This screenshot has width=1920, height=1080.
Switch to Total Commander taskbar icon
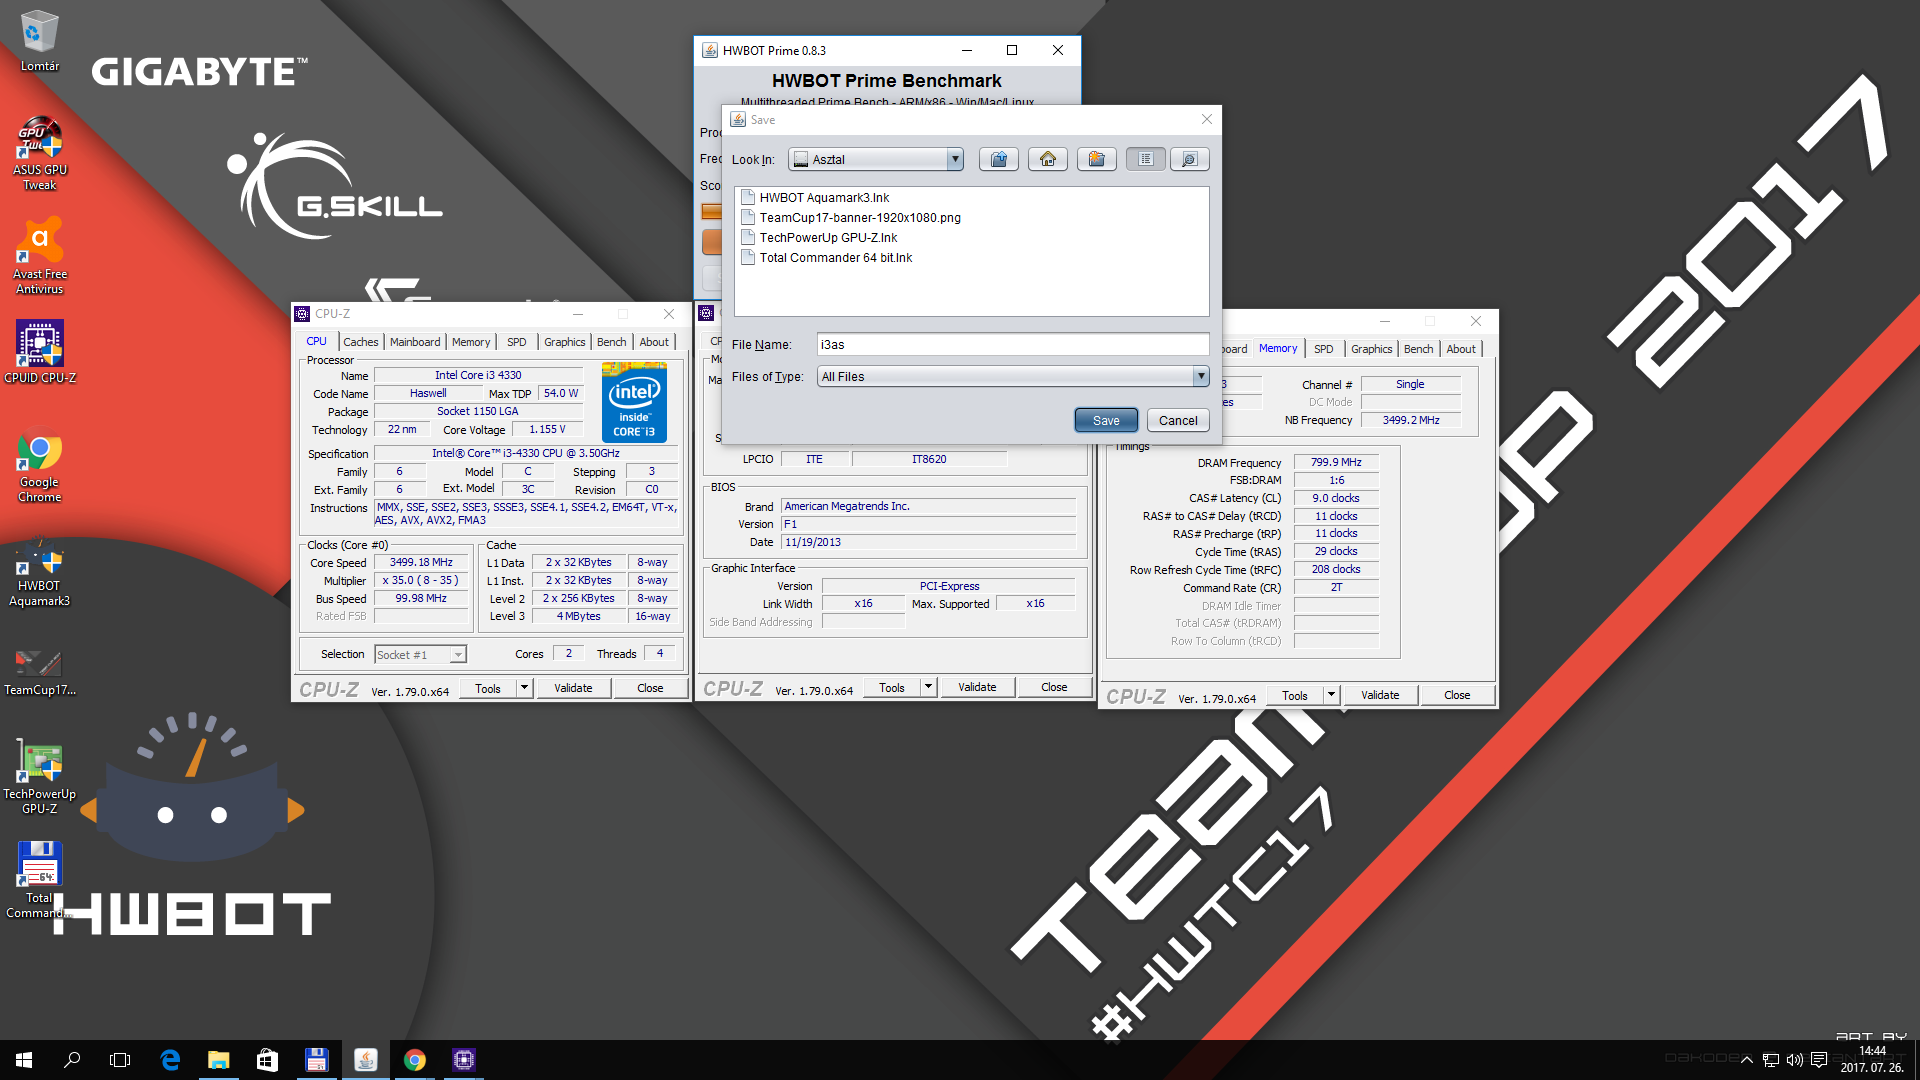(316, 1060)
